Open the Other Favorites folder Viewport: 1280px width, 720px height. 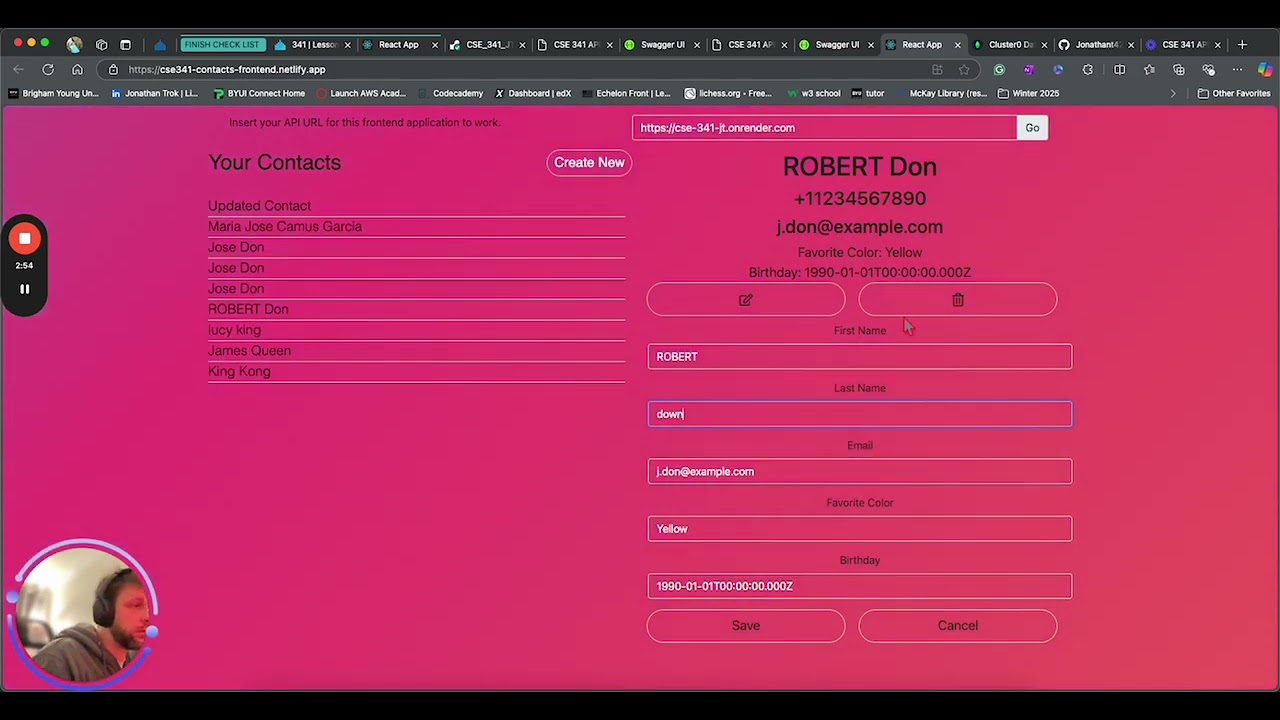click(x=1234, y=93)
